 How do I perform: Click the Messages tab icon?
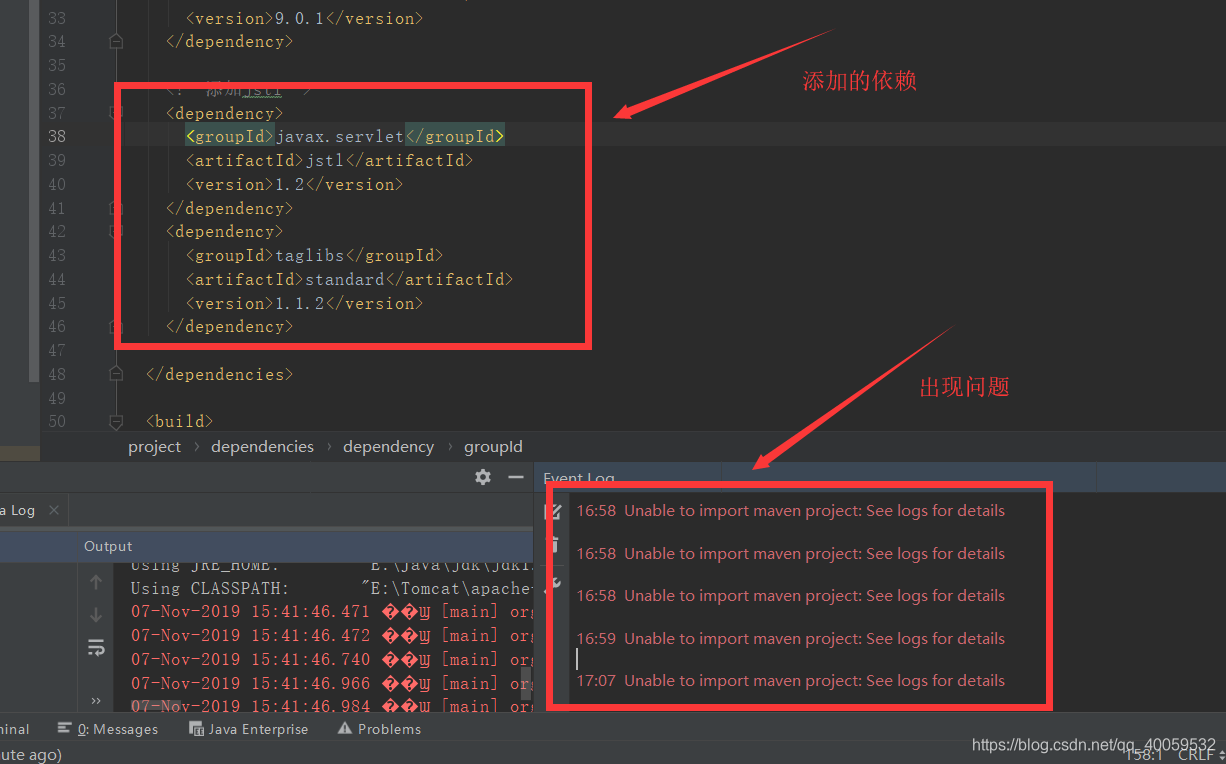pyautogui.click(x=65, y=729)
